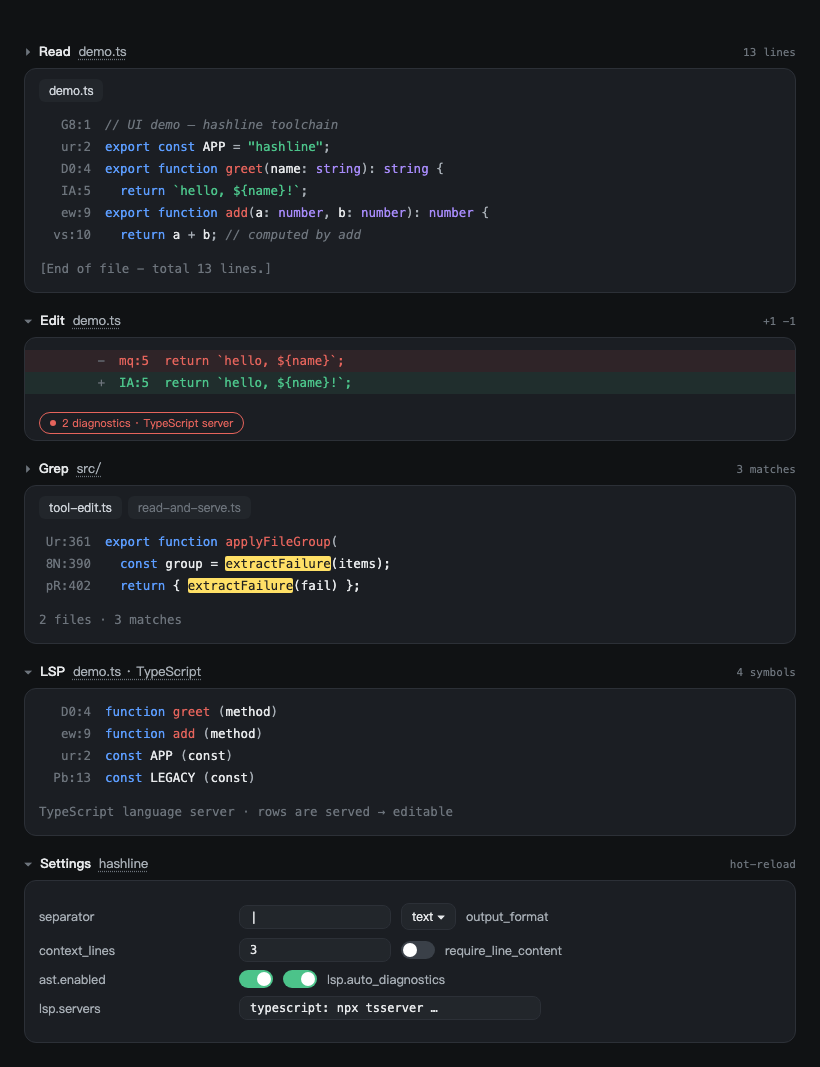Screen dimensions: 820x1067
Task: Select highlighted extractFailure on line pR:402
Action: tap(240, 585)
